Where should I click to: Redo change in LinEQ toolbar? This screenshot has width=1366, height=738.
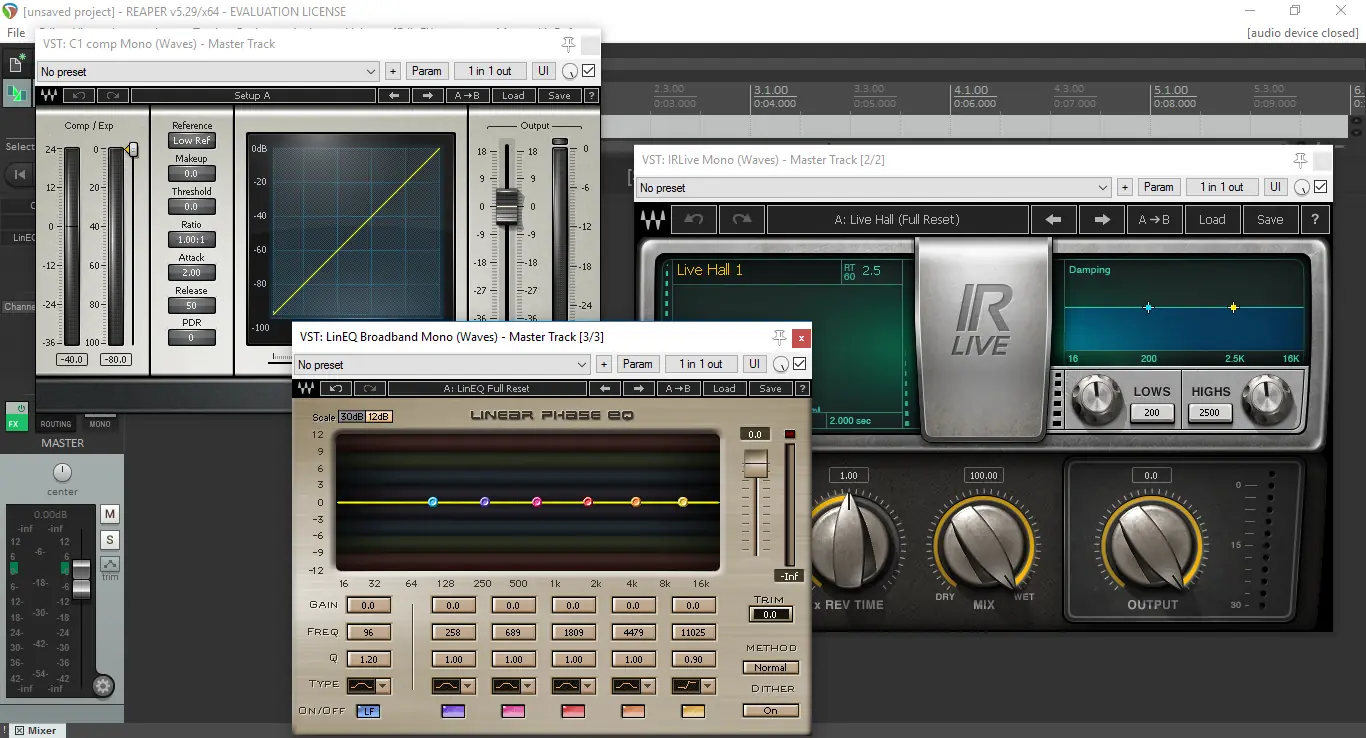(x=370, y=388)
